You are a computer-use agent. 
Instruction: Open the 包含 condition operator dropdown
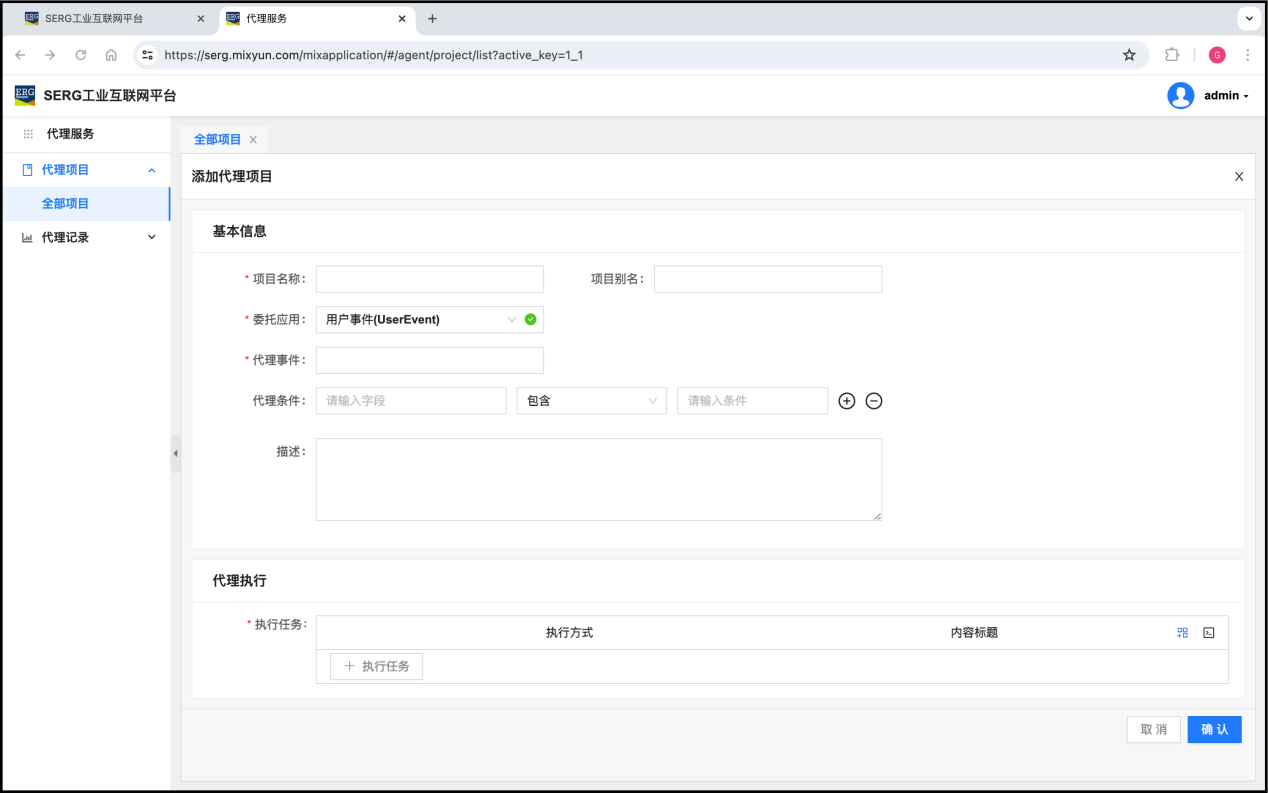(x=591, y=401)
